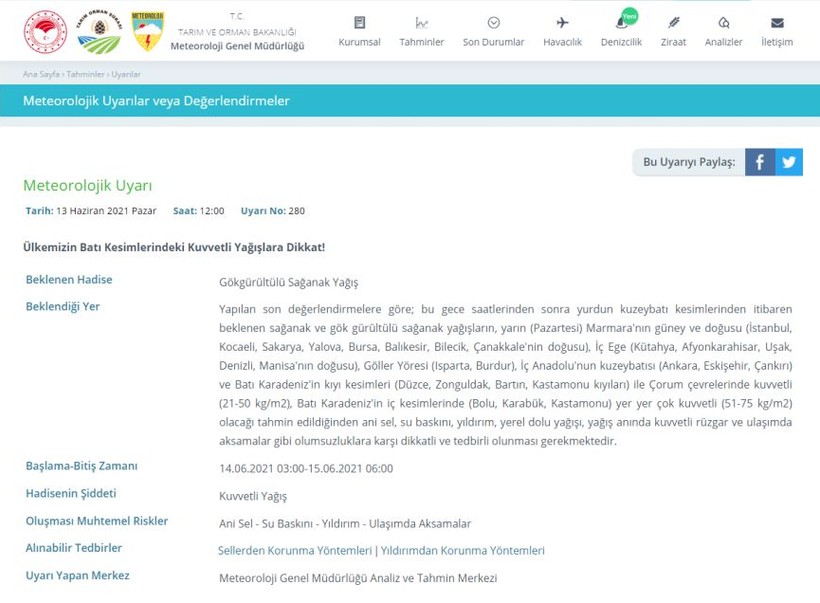
Task: Click Meteoroloji Genel Müdürlüğü header title
Action: 237,46
